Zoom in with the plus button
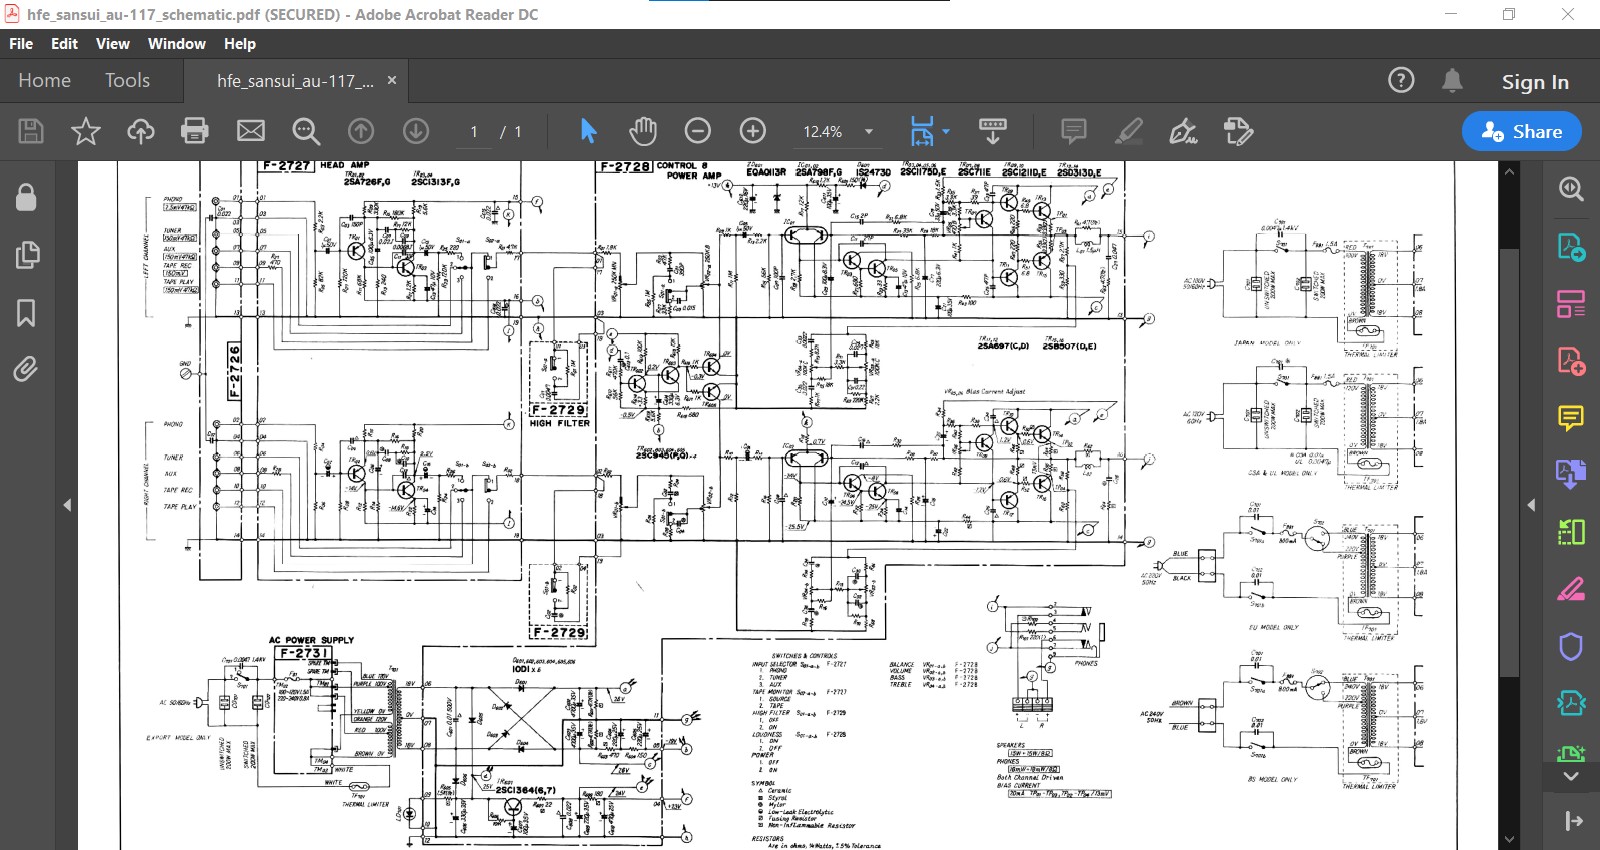This screenshot has height=850, width=1600. pyautogui.click(x=753, y=131)
